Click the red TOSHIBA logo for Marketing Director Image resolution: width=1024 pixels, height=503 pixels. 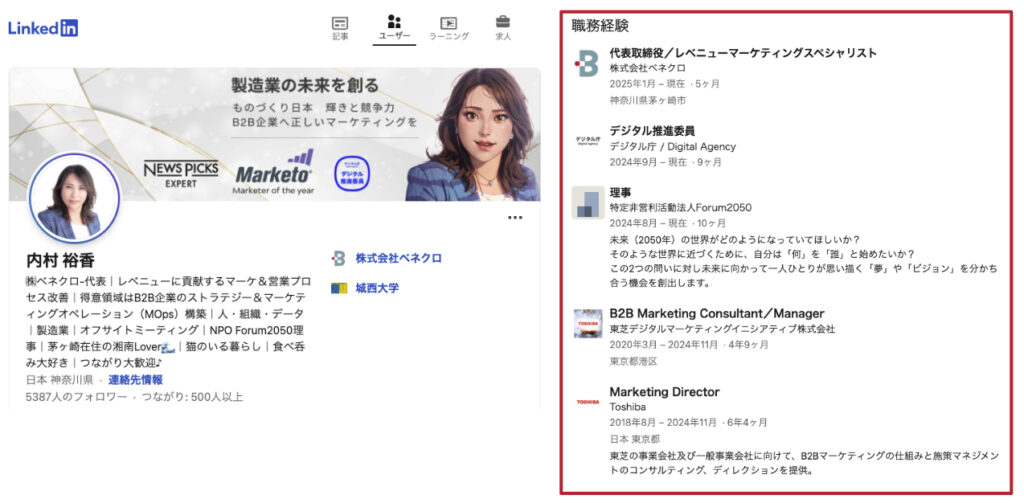(588, 402)
